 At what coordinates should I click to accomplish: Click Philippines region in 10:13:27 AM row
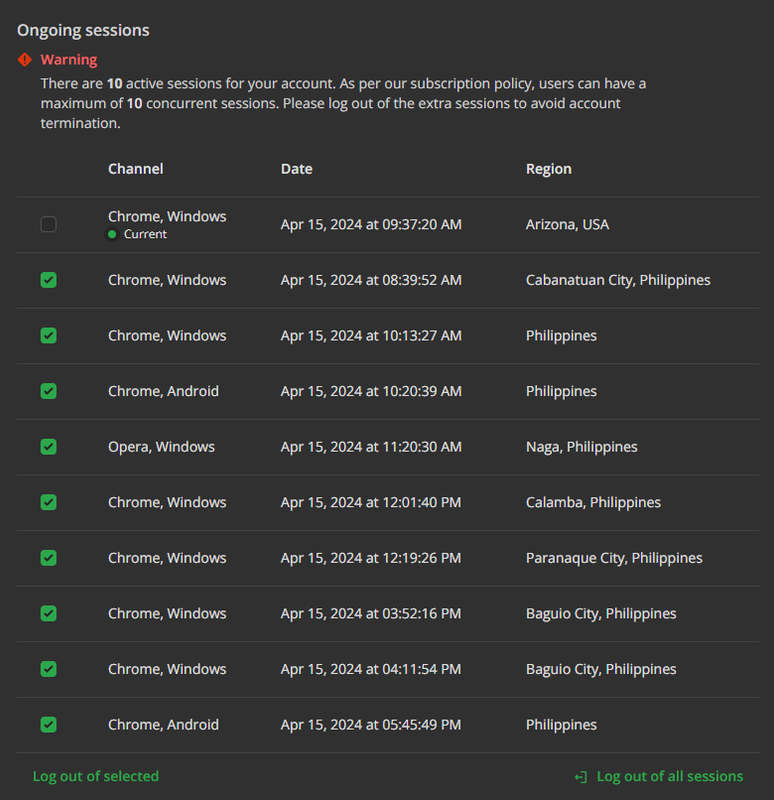(561, 335)
